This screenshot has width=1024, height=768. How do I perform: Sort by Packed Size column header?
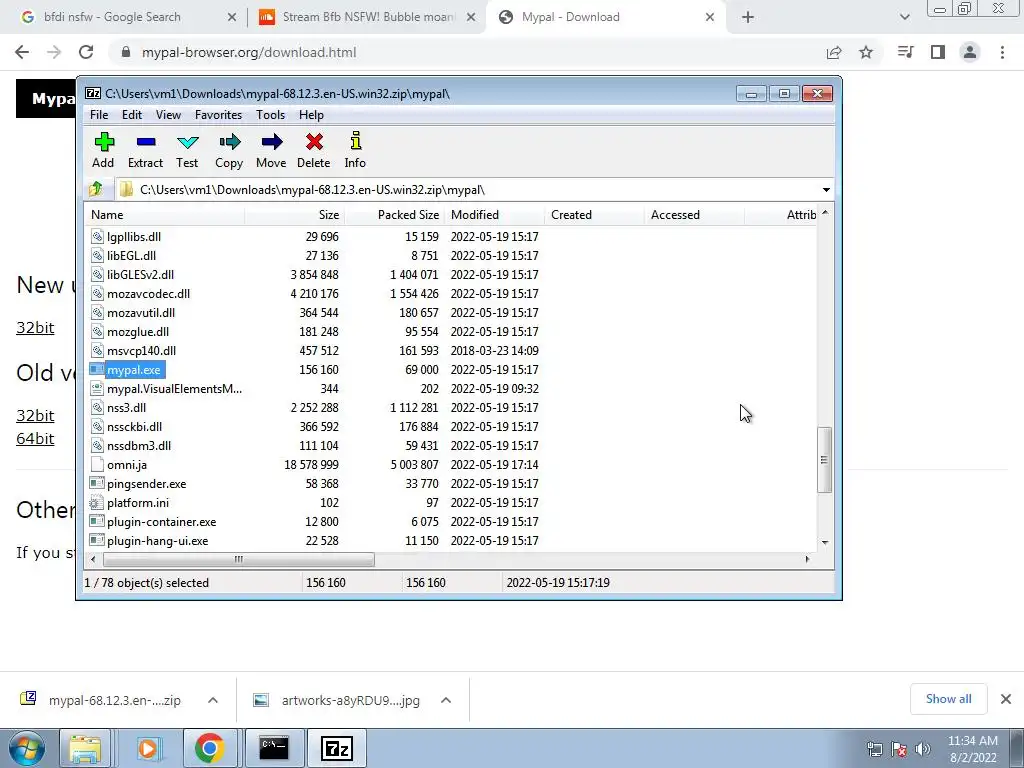(394, 215)
